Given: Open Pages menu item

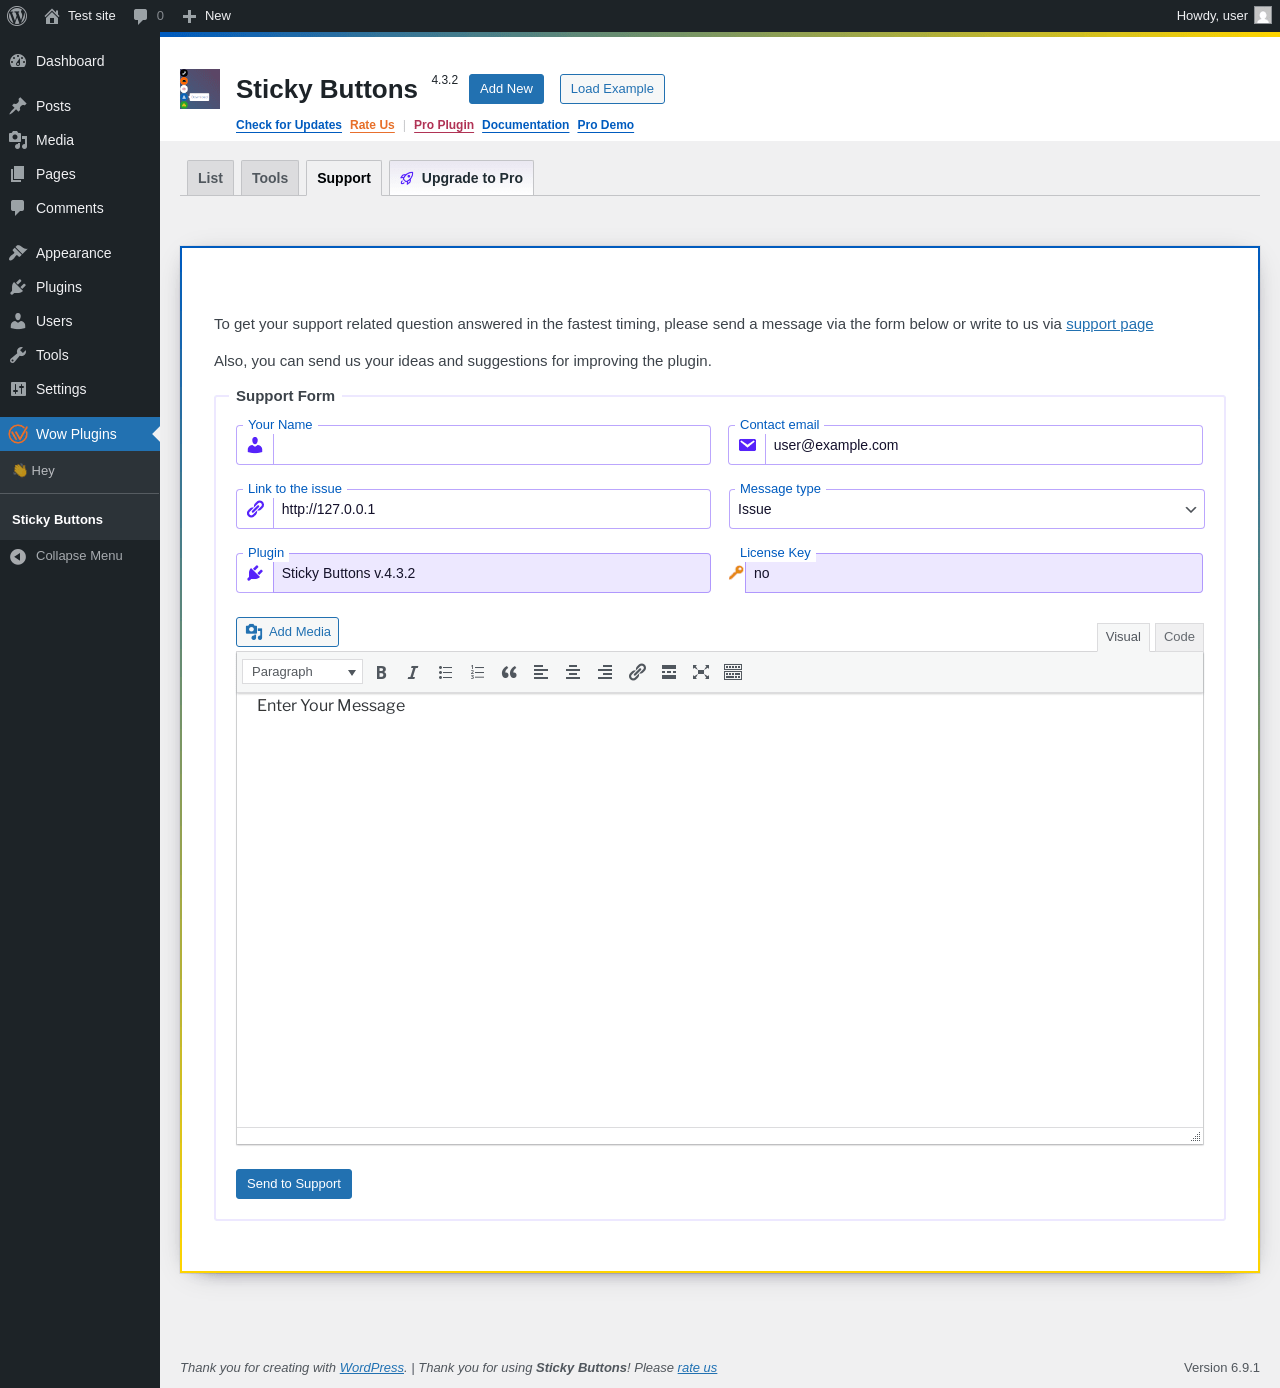Looking at the screenshot, I should tap(80, 174).
